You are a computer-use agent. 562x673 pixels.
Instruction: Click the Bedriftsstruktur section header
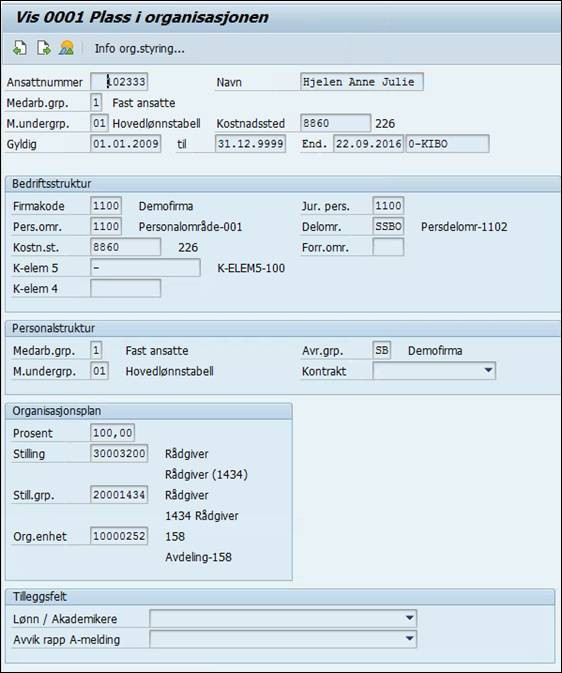pos(283,184)
